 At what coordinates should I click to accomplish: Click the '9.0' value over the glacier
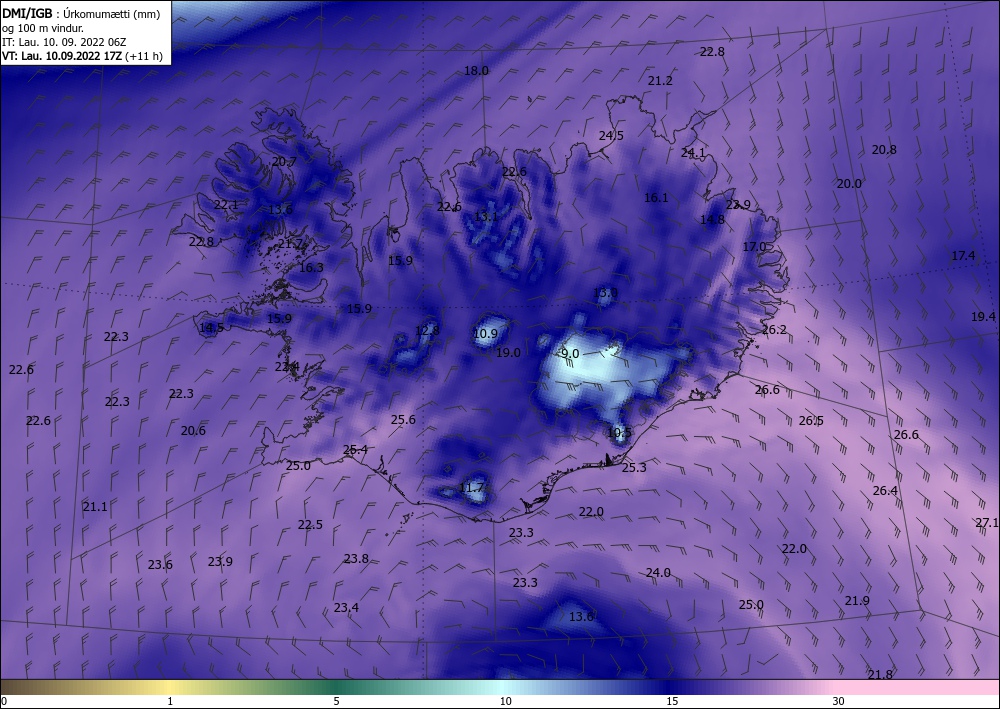click(x=570, y=354)
